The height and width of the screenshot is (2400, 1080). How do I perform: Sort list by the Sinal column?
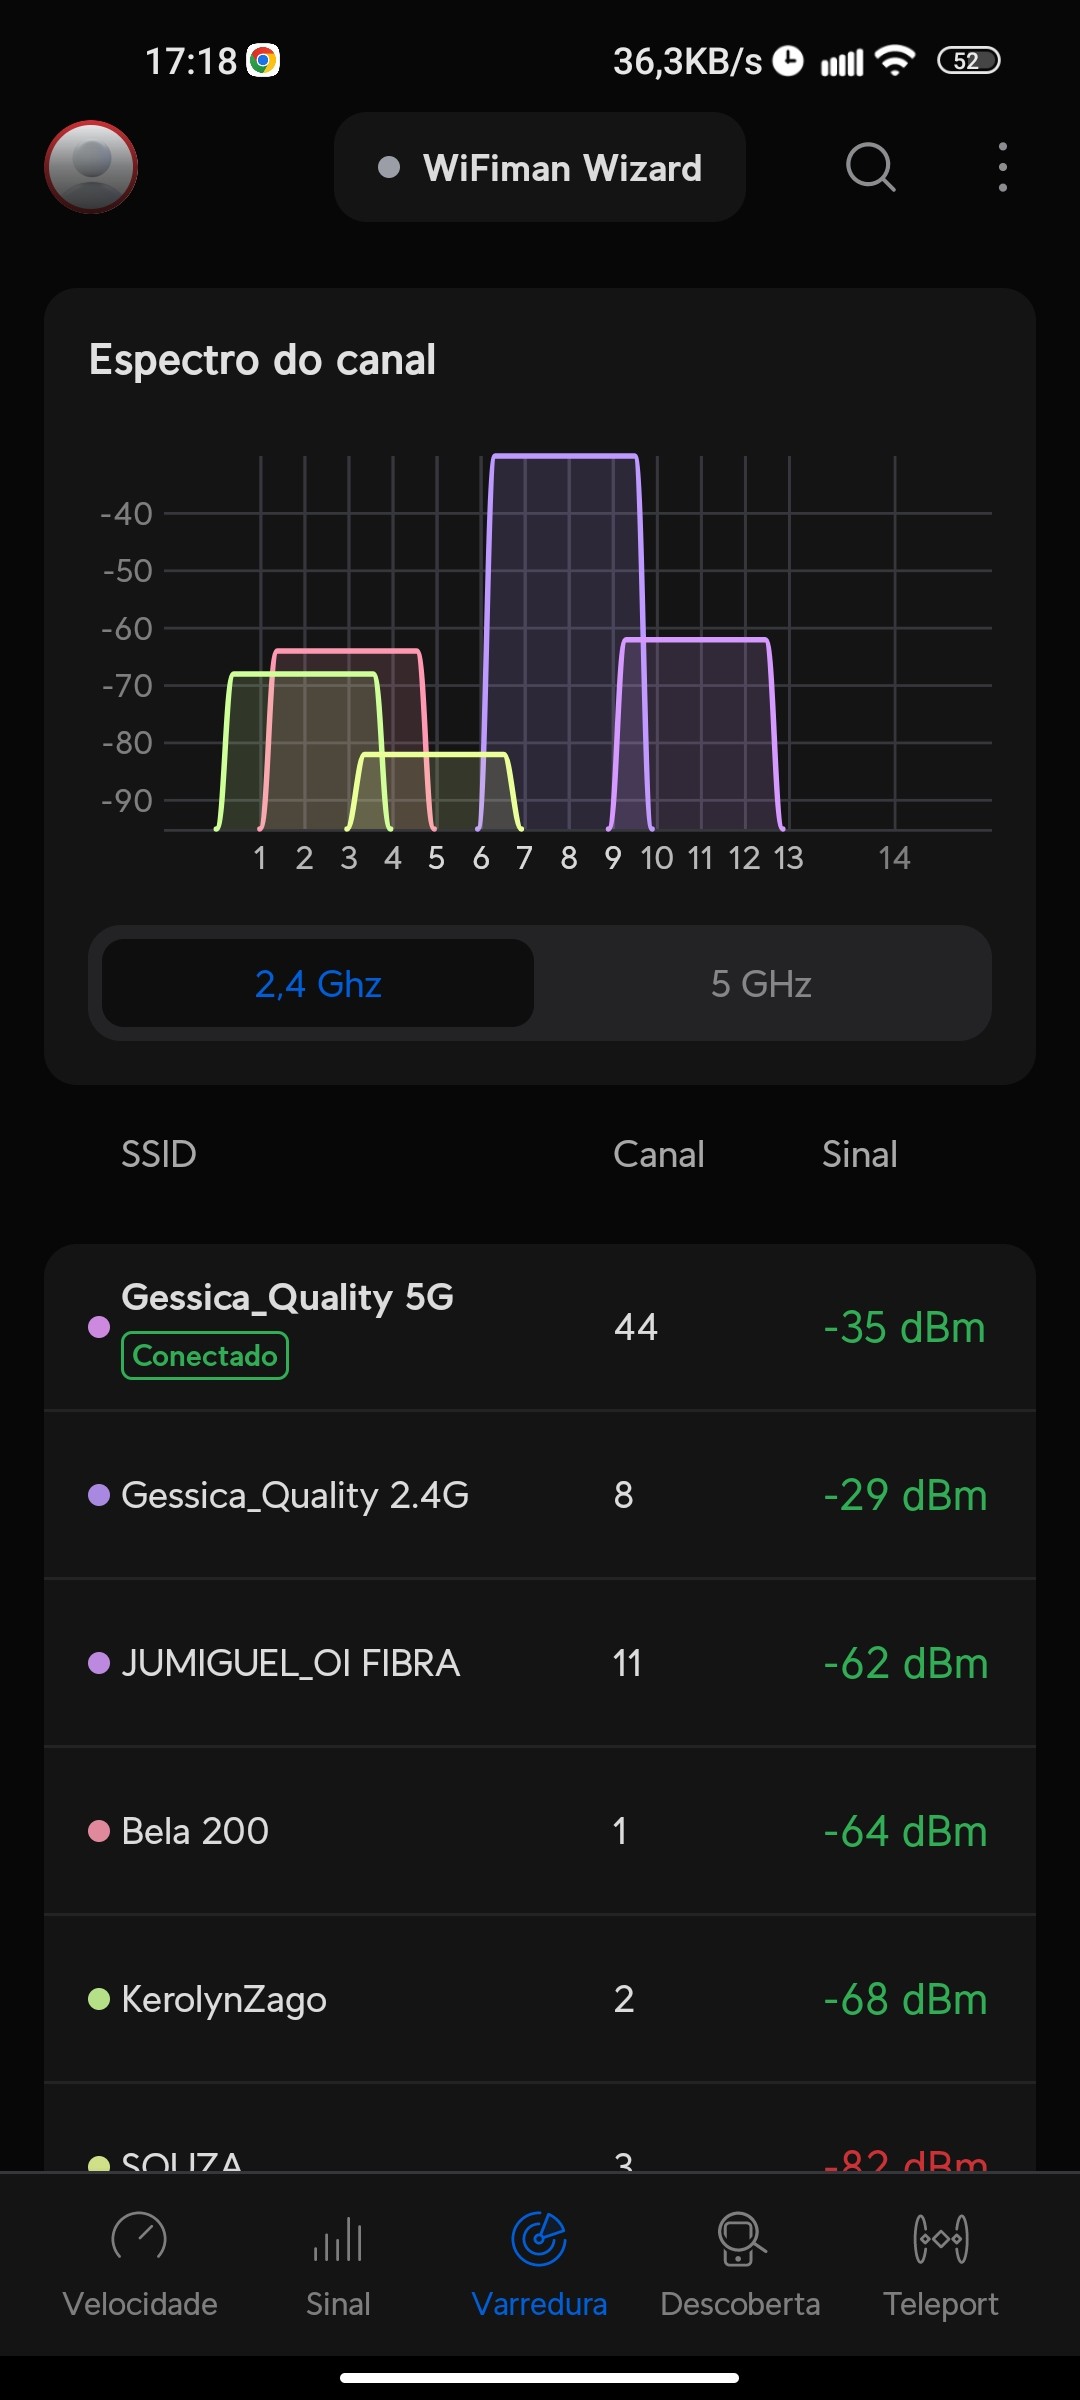coord(859,1154)
